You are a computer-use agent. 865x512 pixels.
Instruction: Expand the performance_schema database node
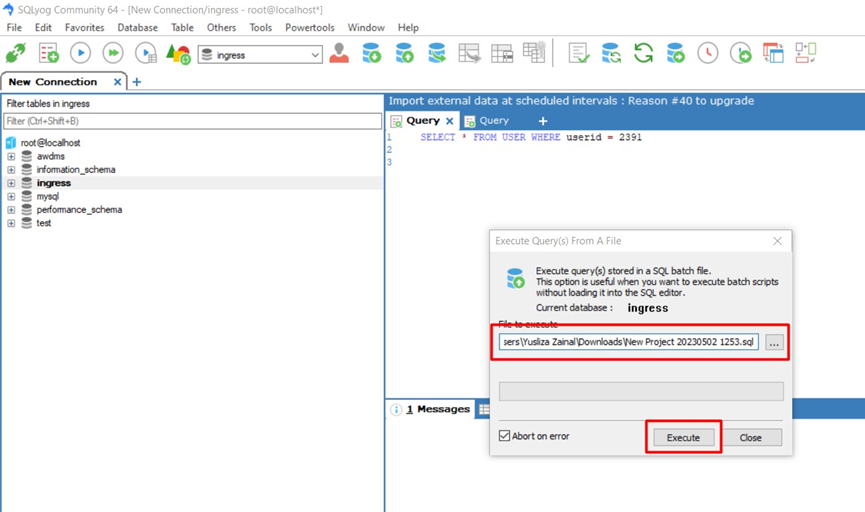[11, 210]
